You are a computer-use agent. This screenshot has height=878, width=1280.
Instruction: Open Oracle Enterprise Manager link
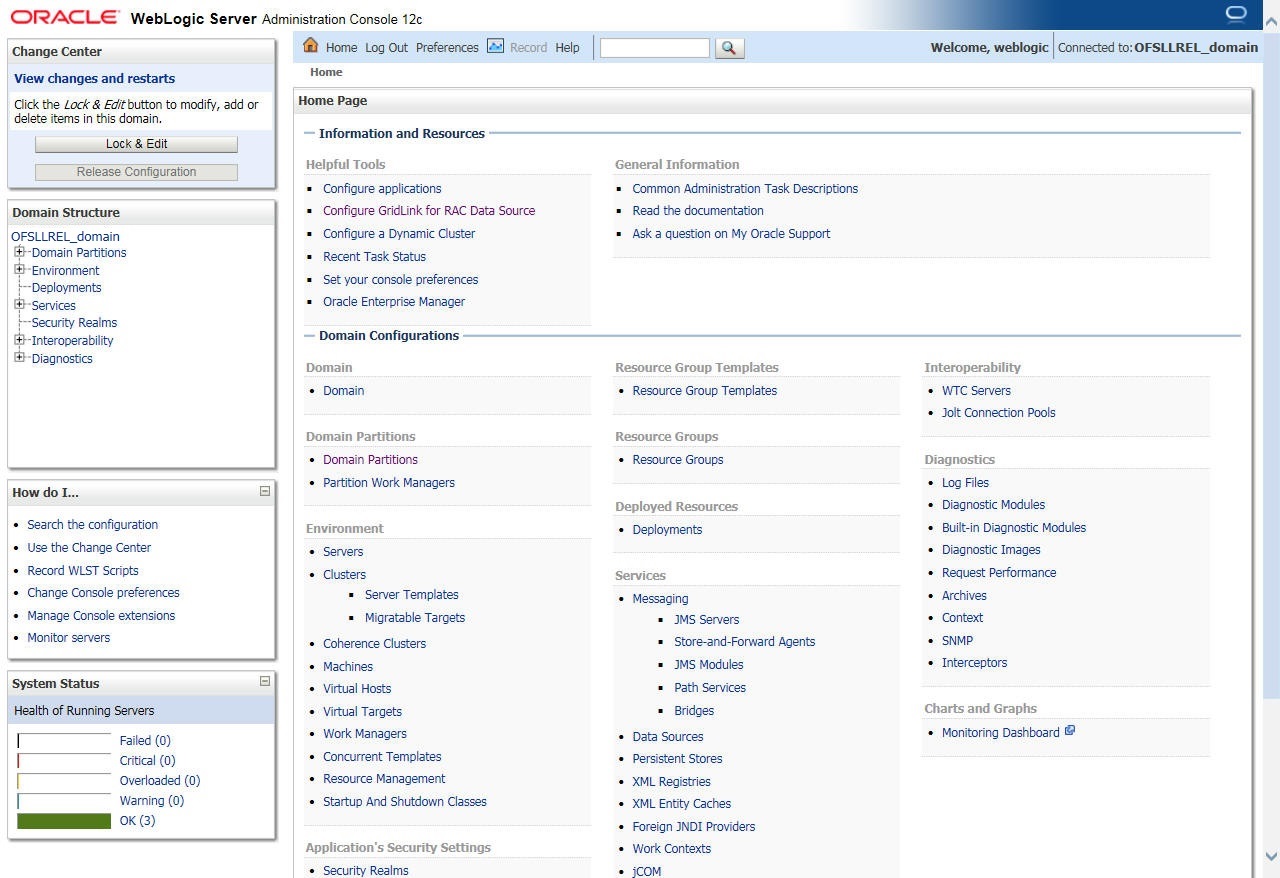tap(394, 302)
